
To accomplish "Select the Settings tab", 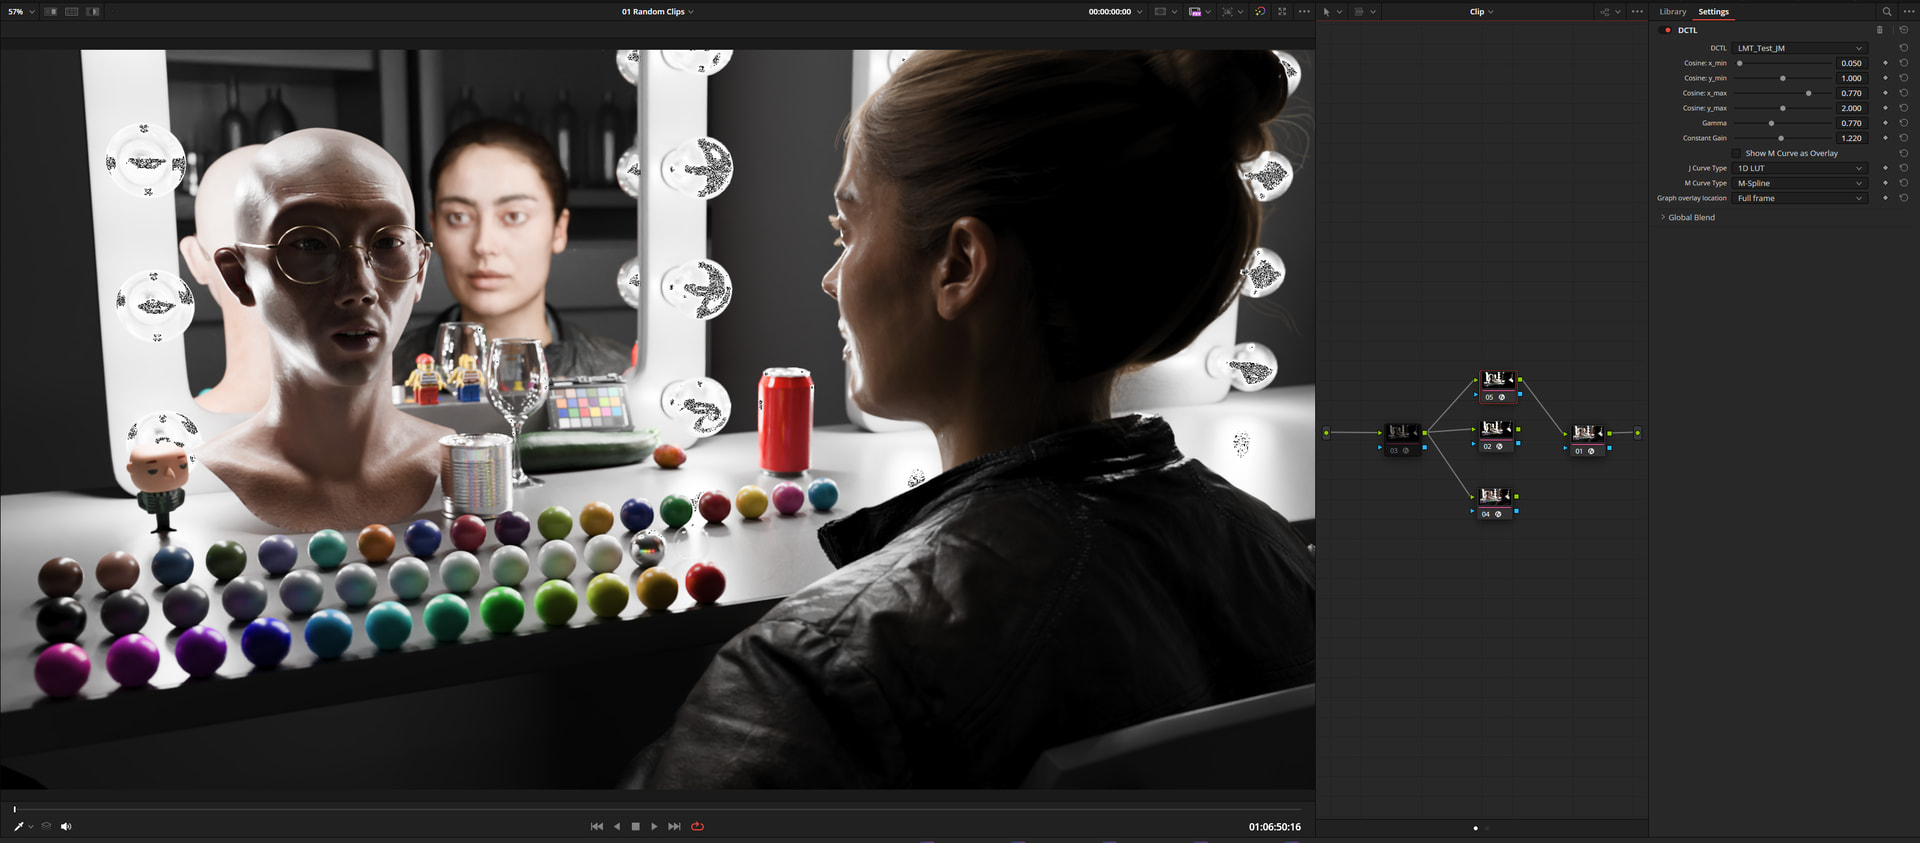I will pyautogui.click(x=1713, y=12).
